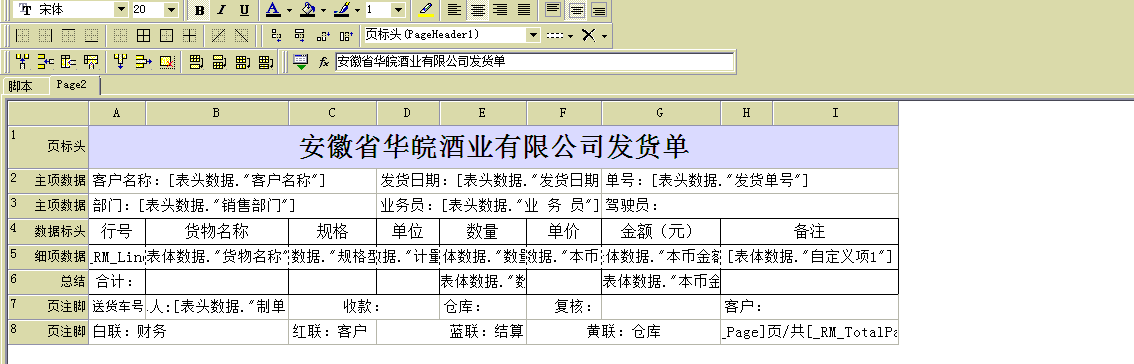Apply inside cross border icon
The height and width of the screenshot is (364, 1134).
click(189, 35)
